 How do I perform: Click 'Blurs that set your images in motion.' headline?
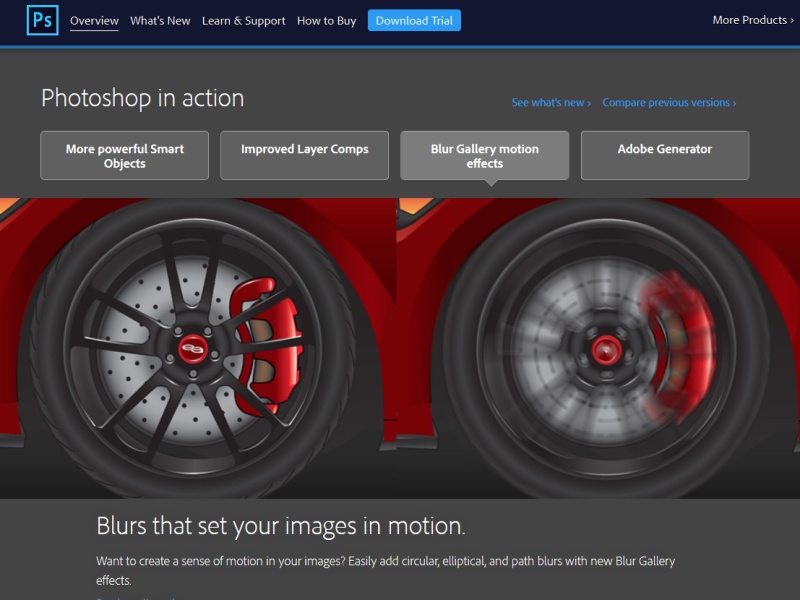tap(281, 526)
